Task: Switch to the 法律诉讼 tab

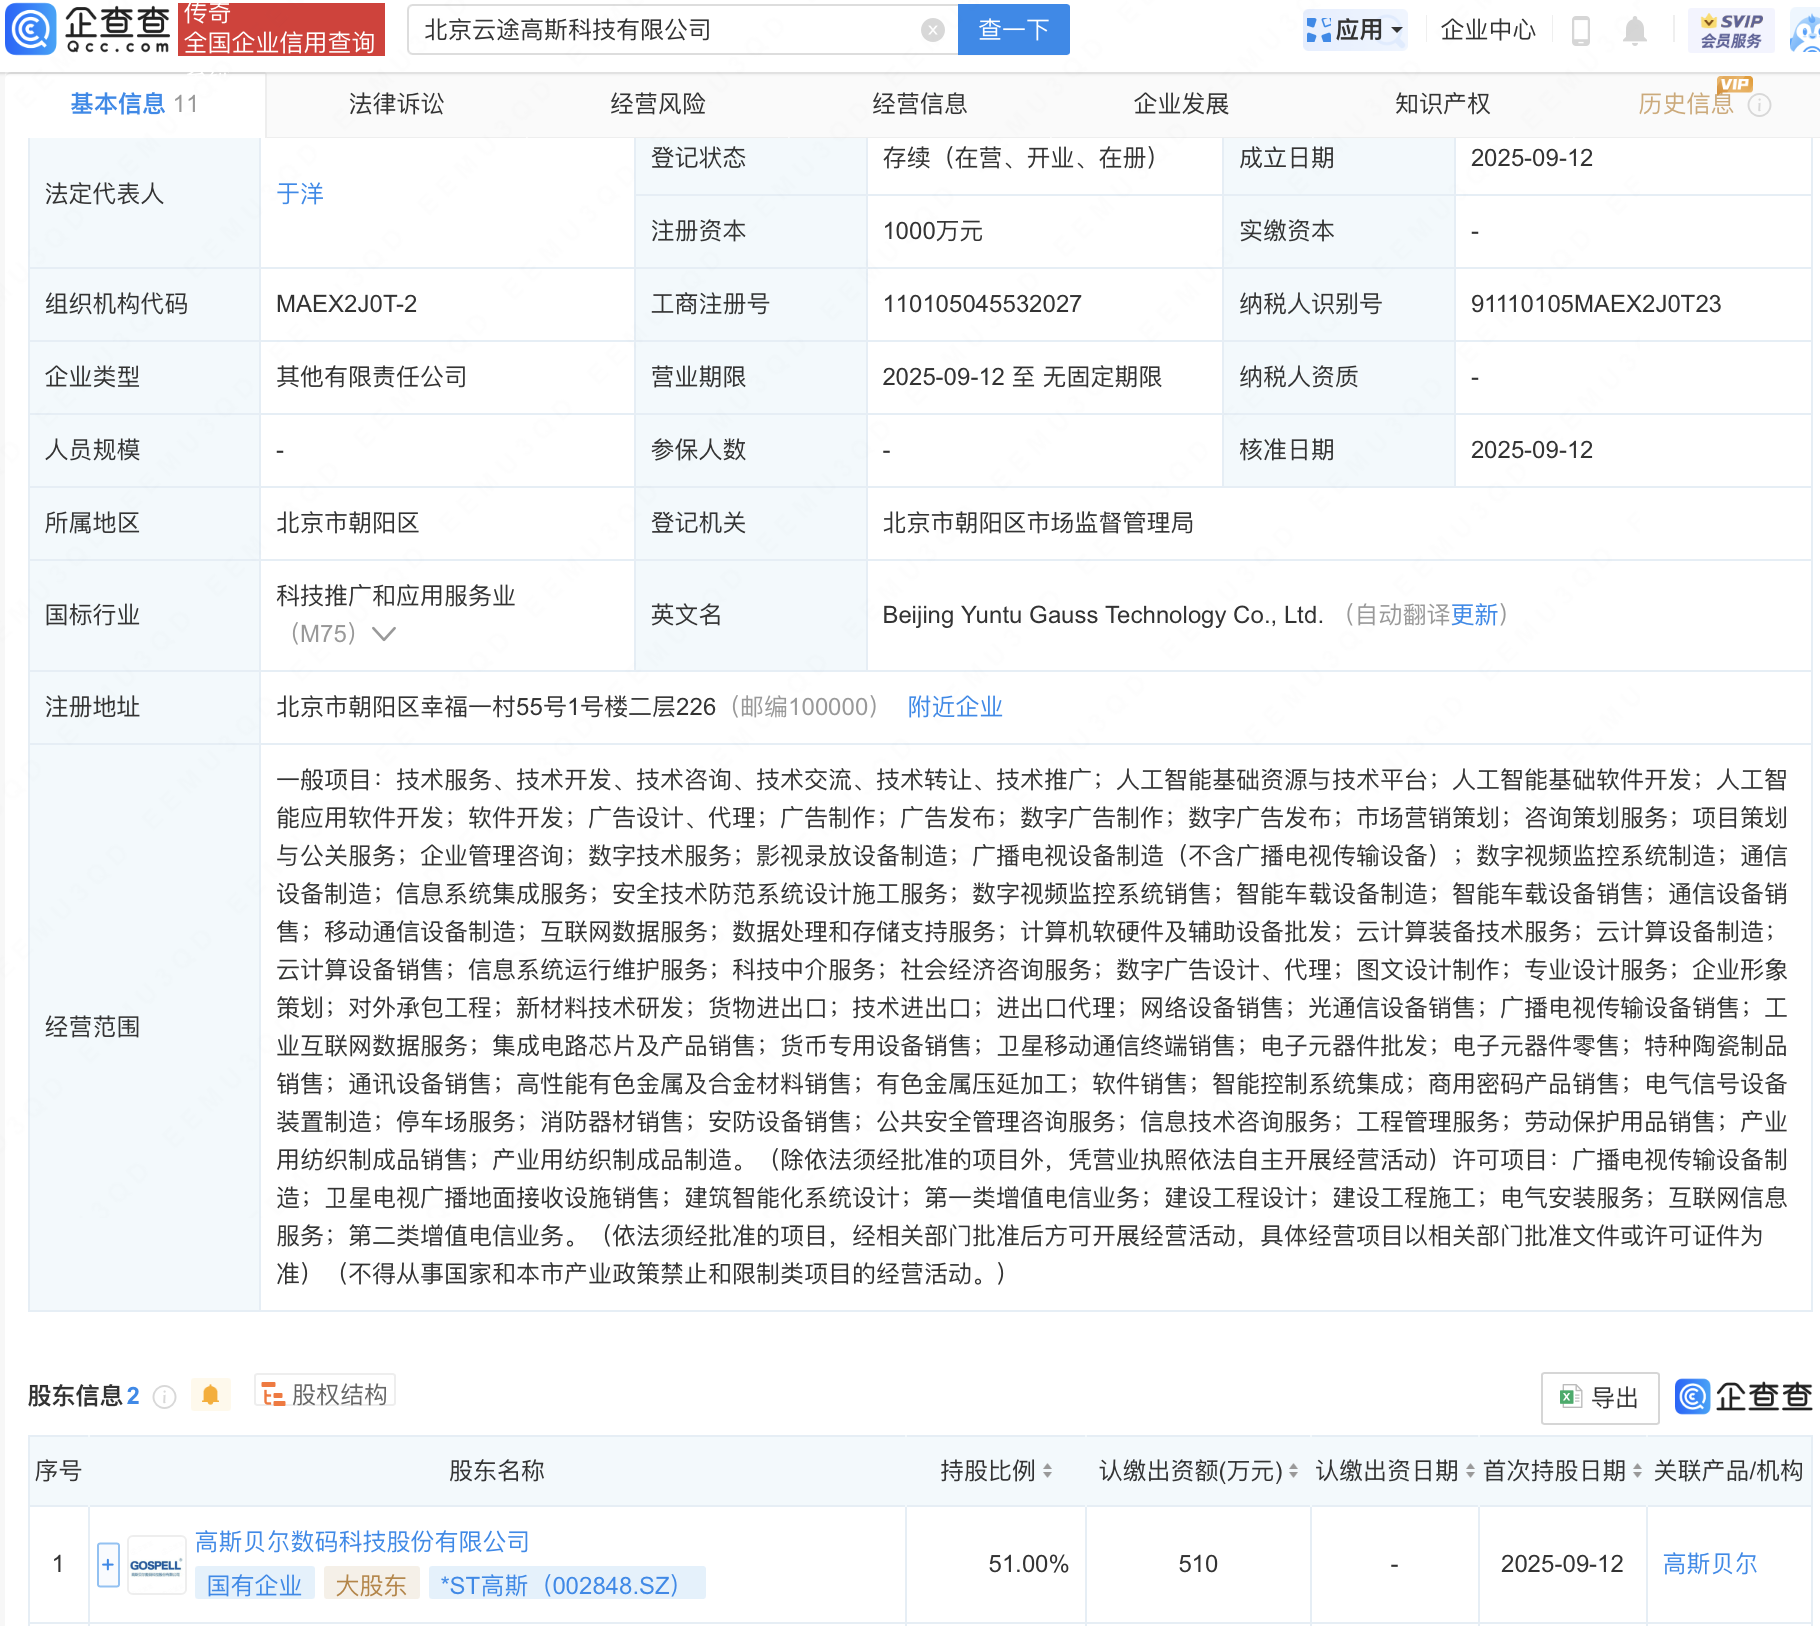Action: tap(396, 104)
